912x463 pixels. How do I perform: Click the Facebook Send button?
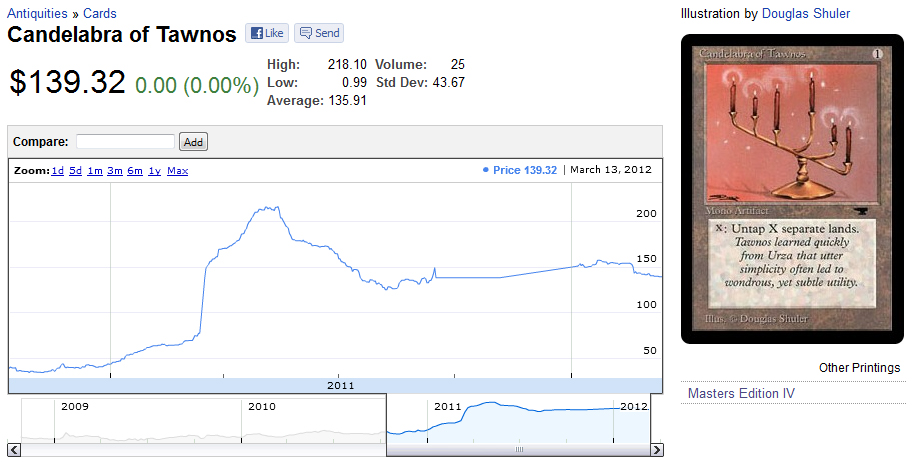tap(319, 33)
